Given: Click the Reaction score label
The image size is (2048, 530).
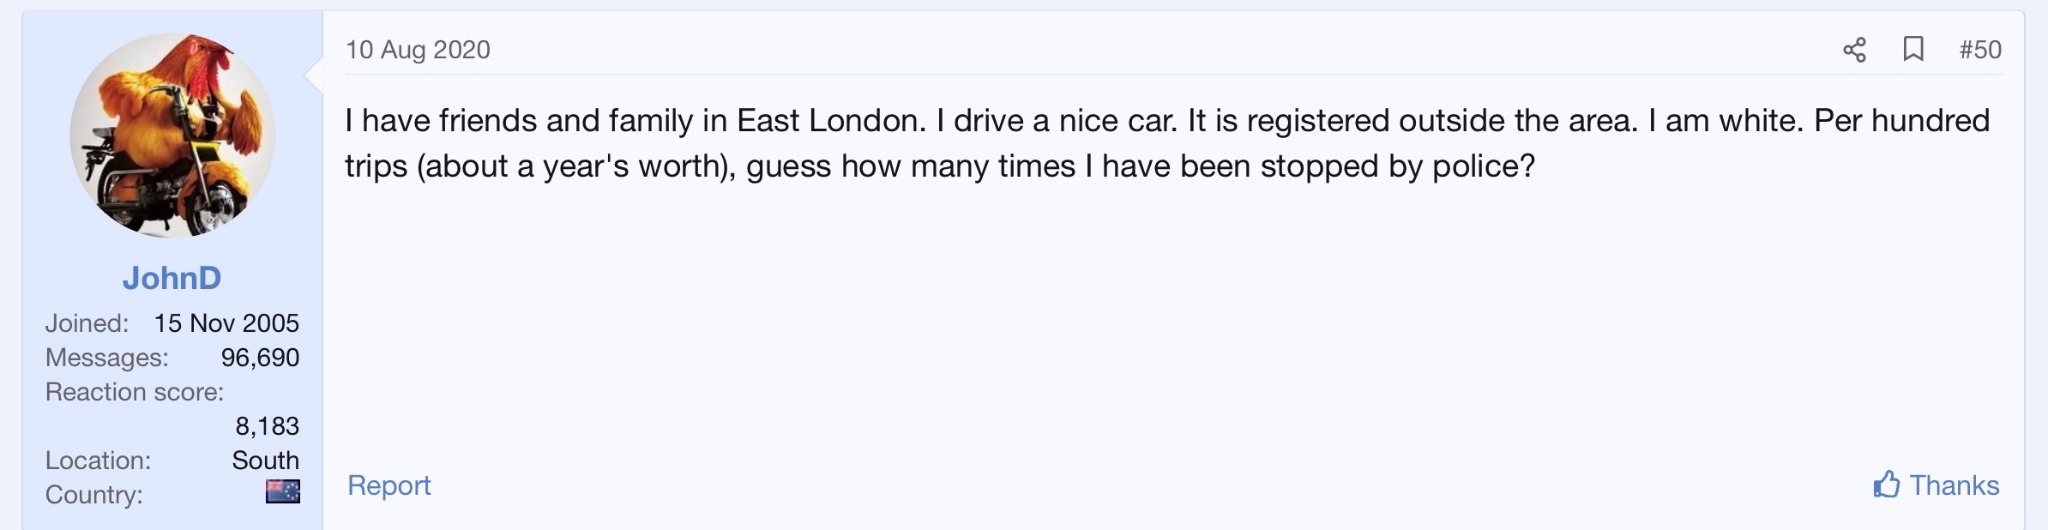Looking at the screenshot, I should [134, 392].
